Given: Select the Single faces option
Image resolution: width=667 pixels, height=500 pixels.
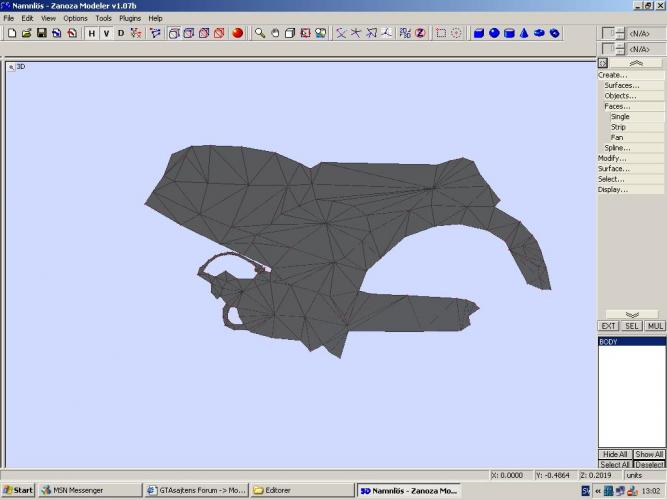Looking at the screenshot, I should pyautogui.click(x=620, y=117).
